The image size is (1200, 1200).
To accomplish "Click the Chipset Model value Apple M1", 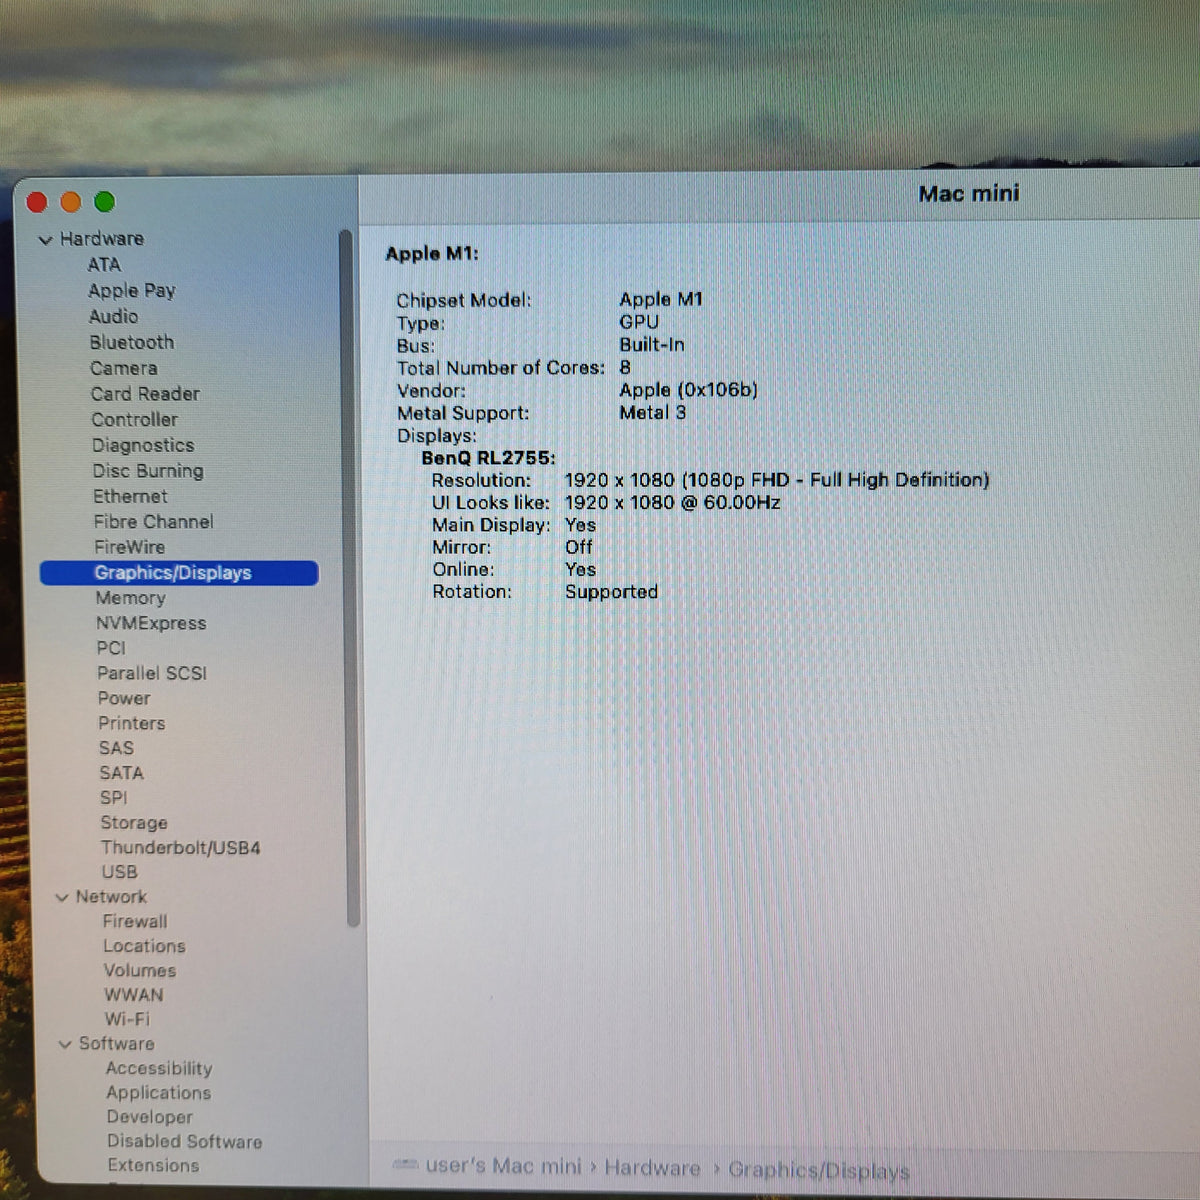I will [x=661, y=299].
